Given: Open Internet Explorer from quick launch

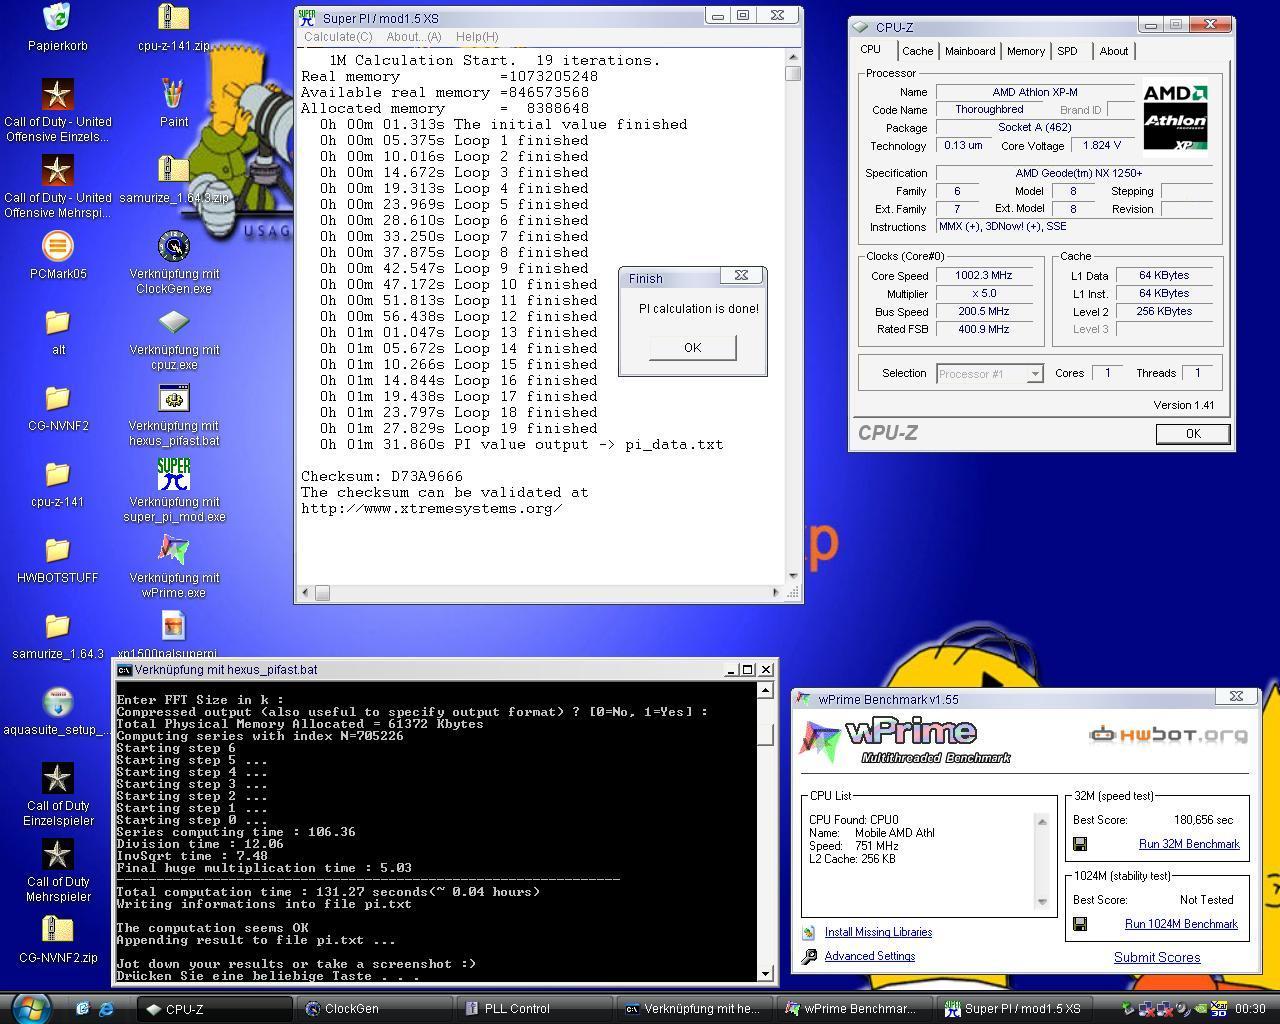Looking at the screenshot, I should tap(106, 1009).
